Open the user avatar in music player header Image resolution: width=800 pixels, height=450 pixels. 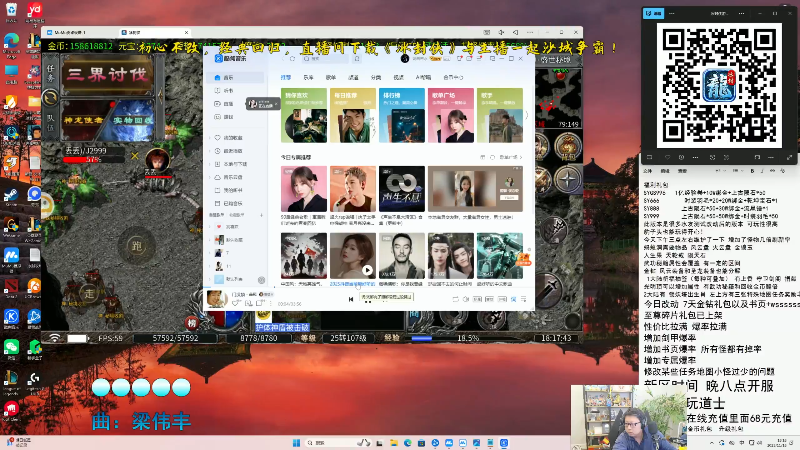405,59
